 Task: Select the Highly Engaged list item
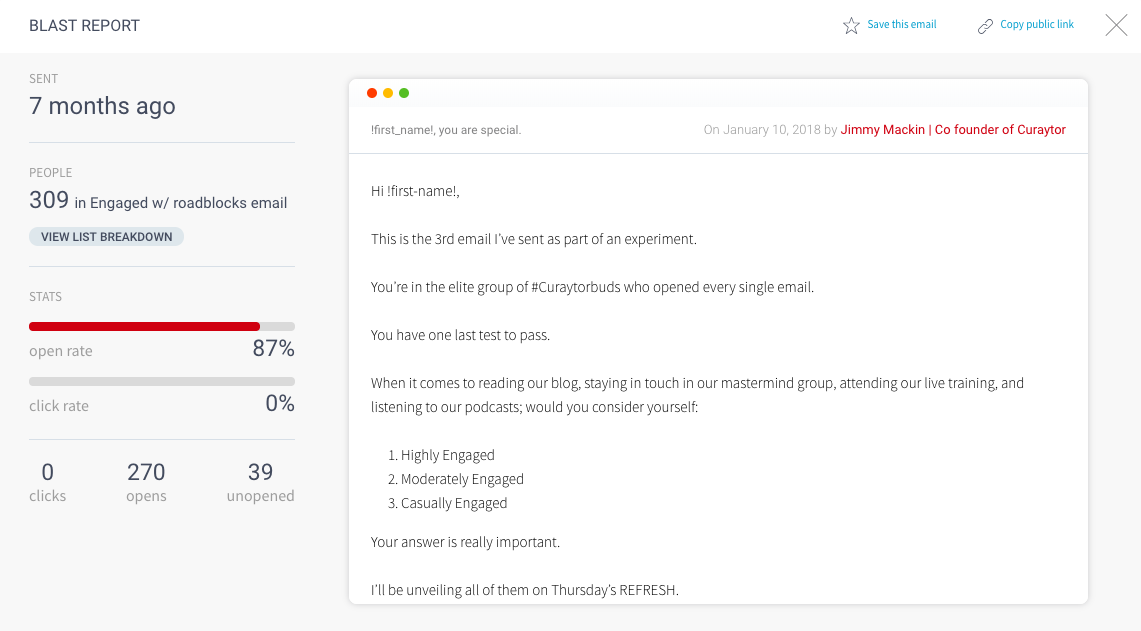click(x=441, y=455)
